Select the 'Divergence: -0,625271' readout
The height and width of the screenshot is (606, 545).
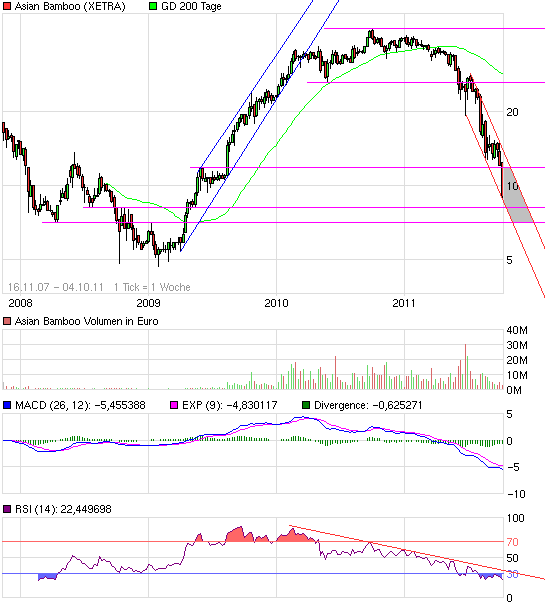tap(368, 405)
